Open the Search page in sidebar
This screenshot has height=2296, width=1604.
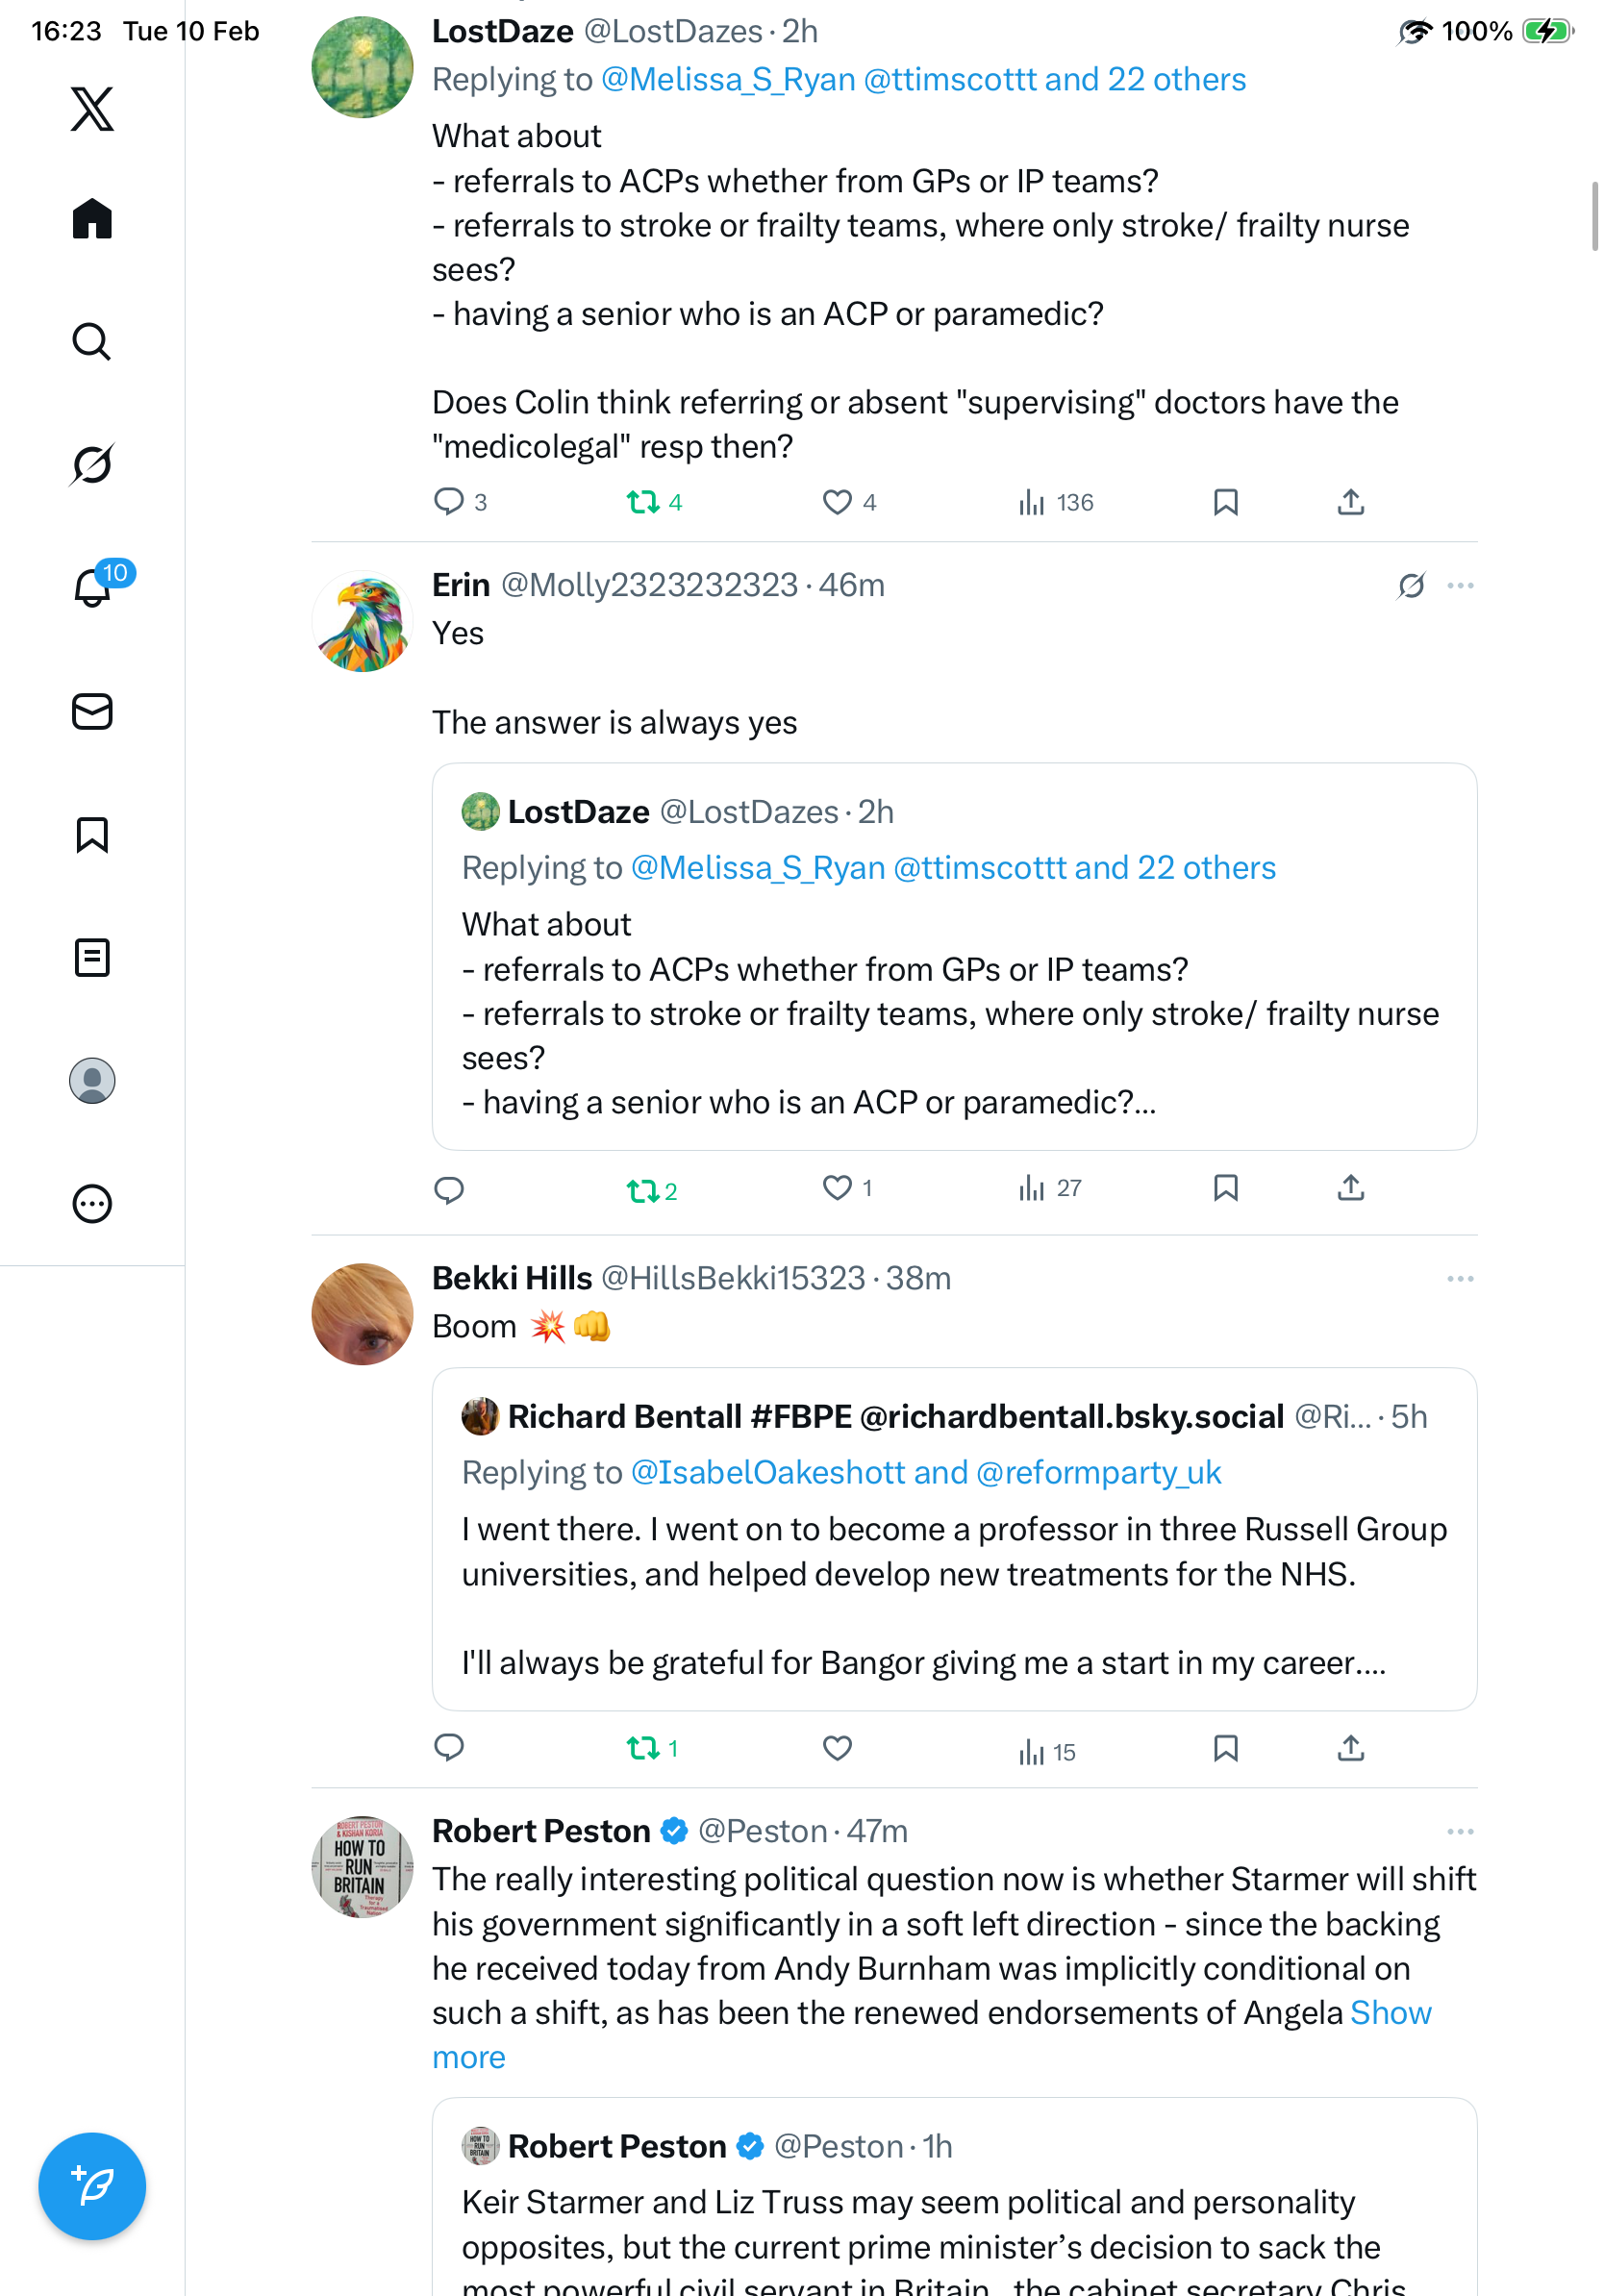[x=92, y=341]
